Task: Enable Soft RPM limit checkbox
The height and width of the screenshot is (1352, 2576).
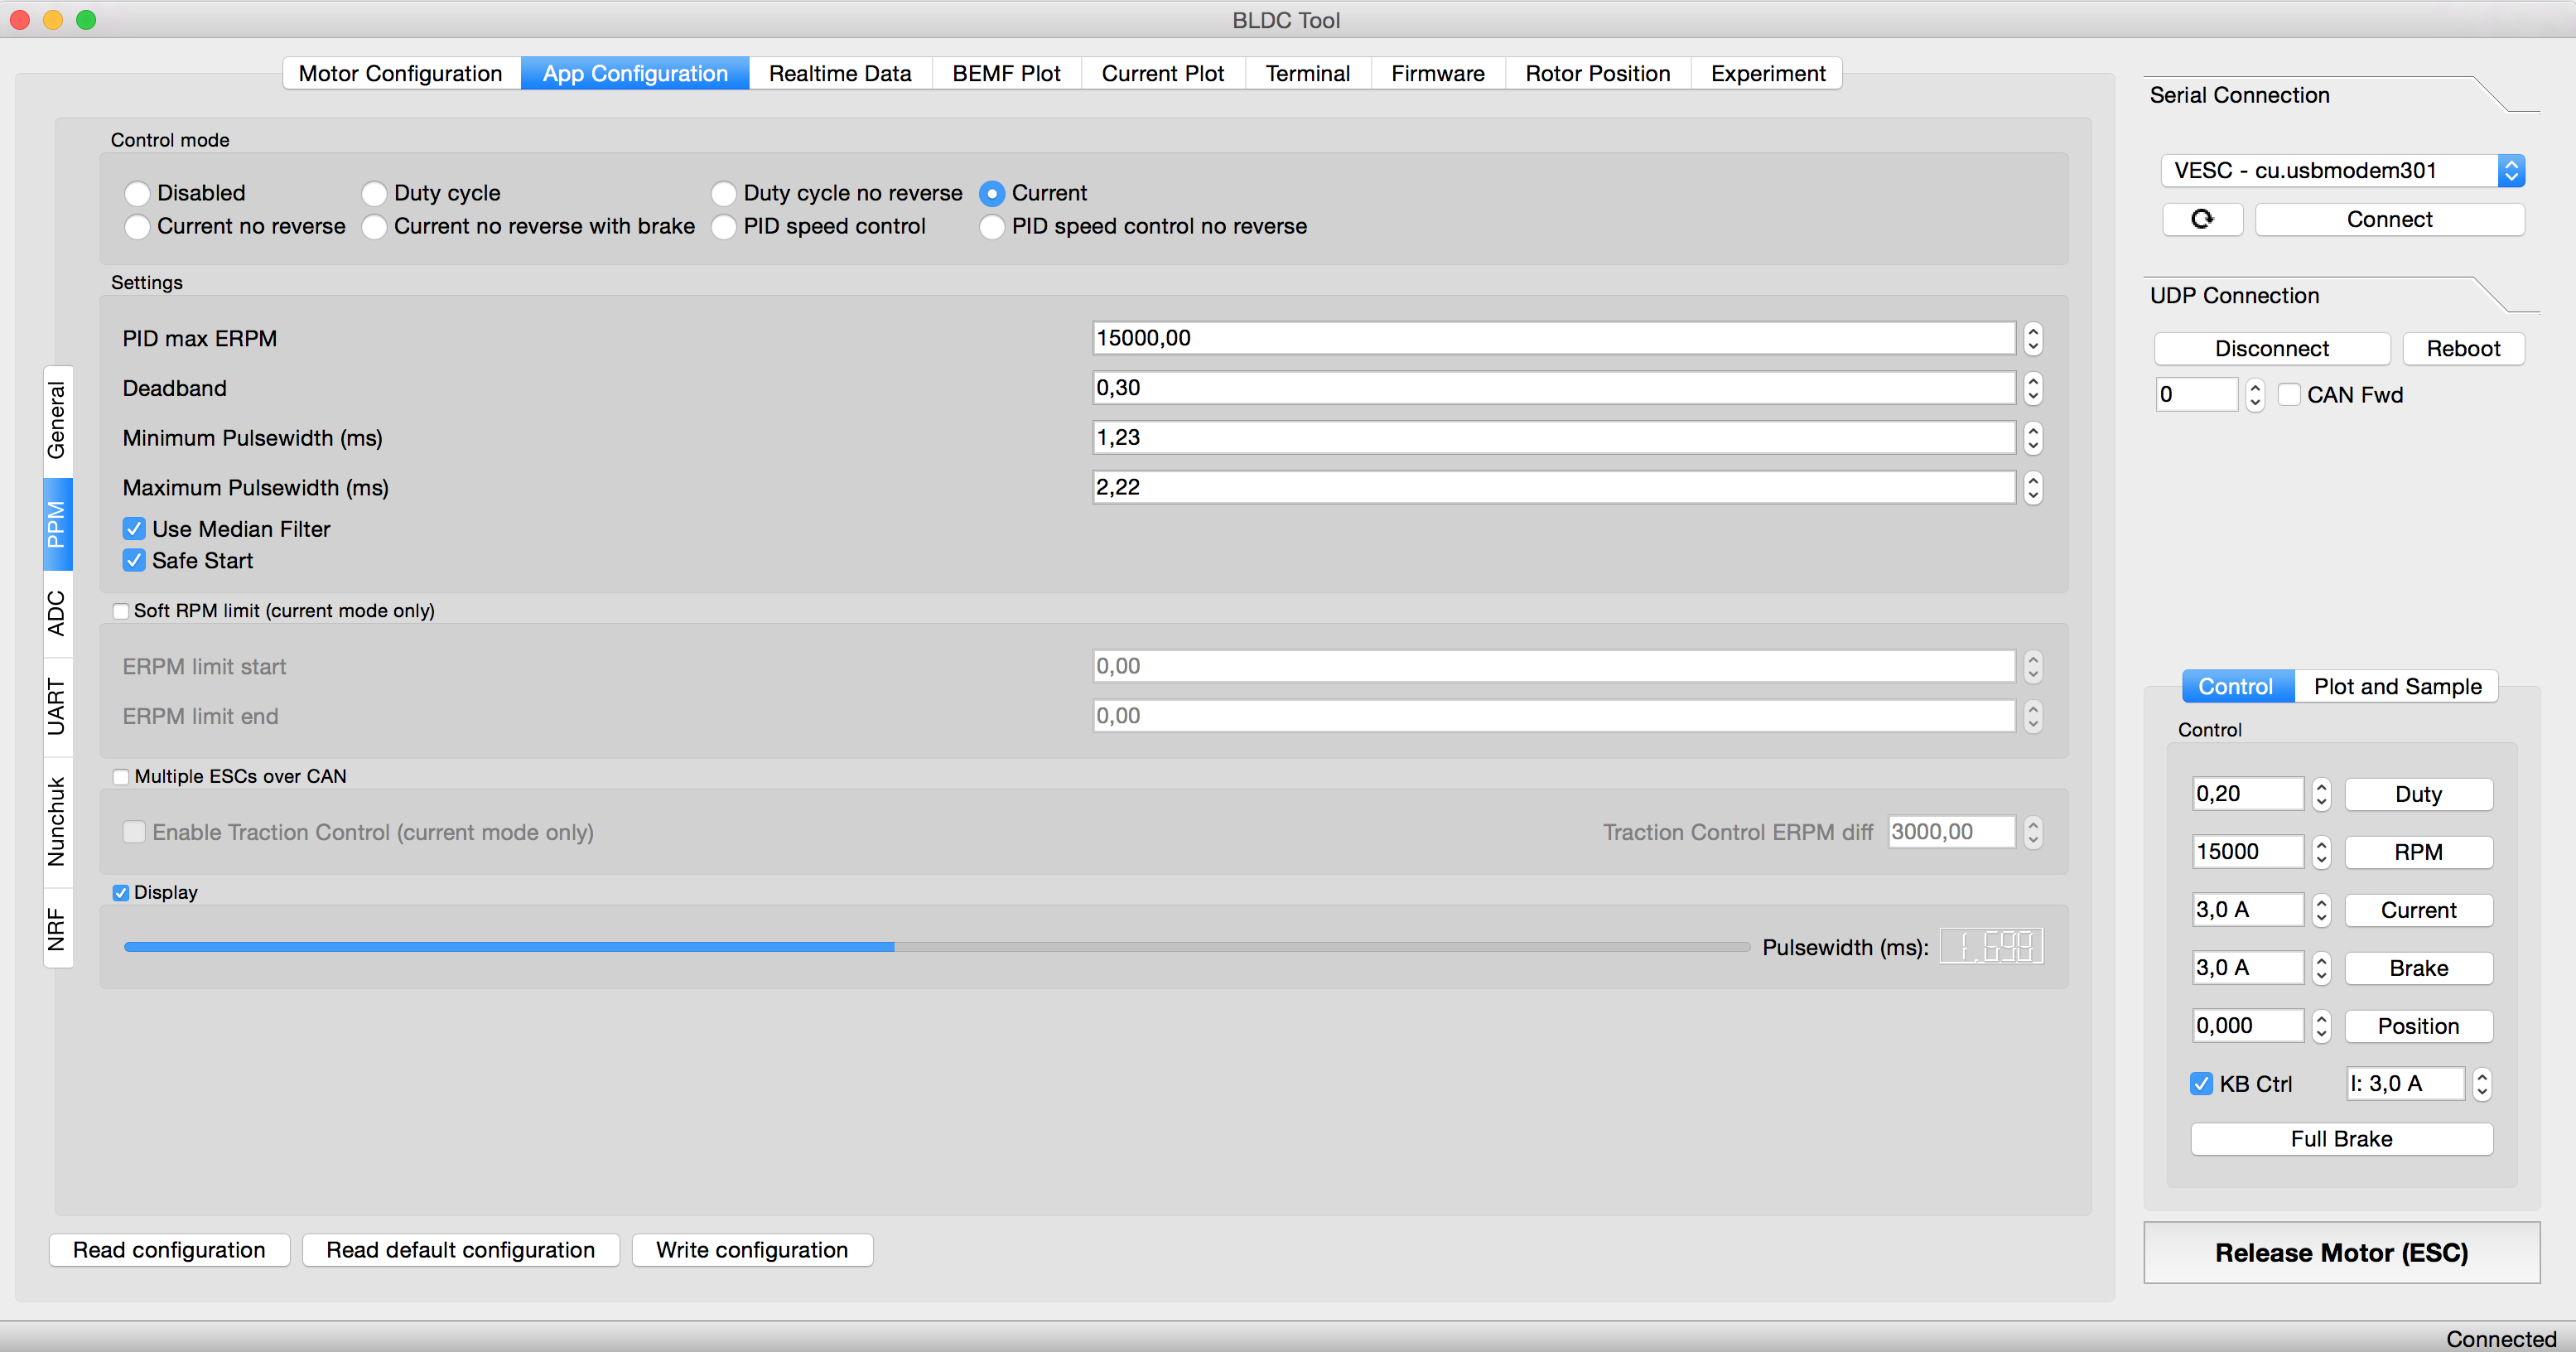Action: 121,611
